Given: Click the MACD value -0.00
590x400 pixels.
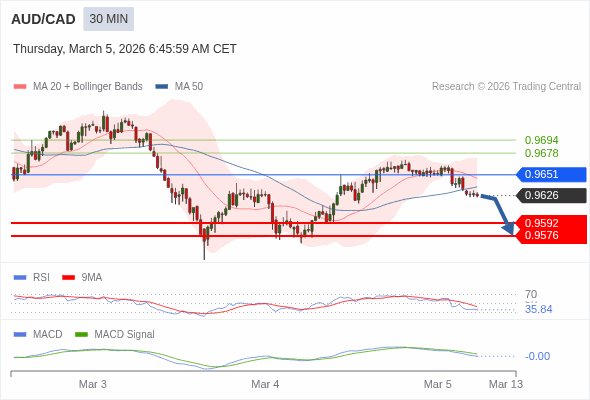Looking at the screenshot, I should (x=537, y=356).
